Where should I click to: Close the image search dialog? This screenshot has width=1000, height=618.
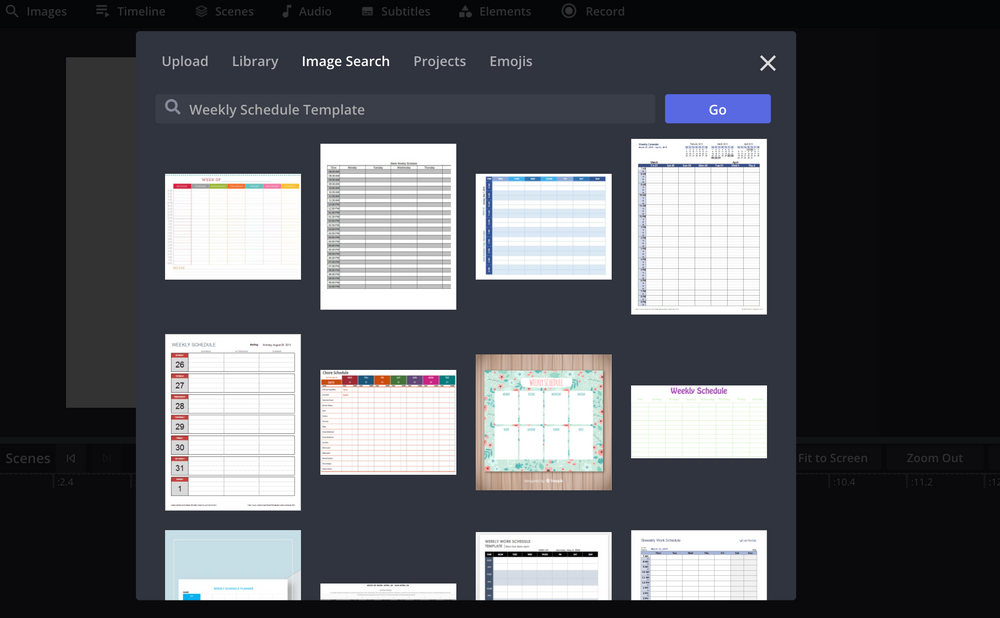coord(767,63)
